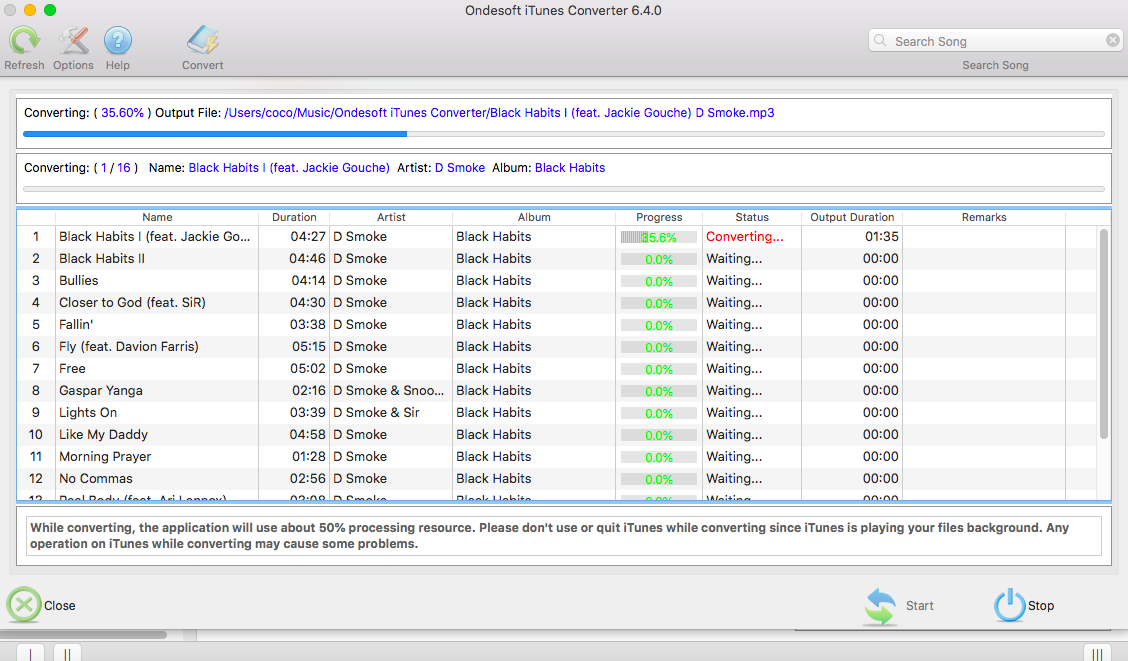Click the 'Black Habits' album link in header
Viewport: 1128px width, 661px height.
coord(570,168)
